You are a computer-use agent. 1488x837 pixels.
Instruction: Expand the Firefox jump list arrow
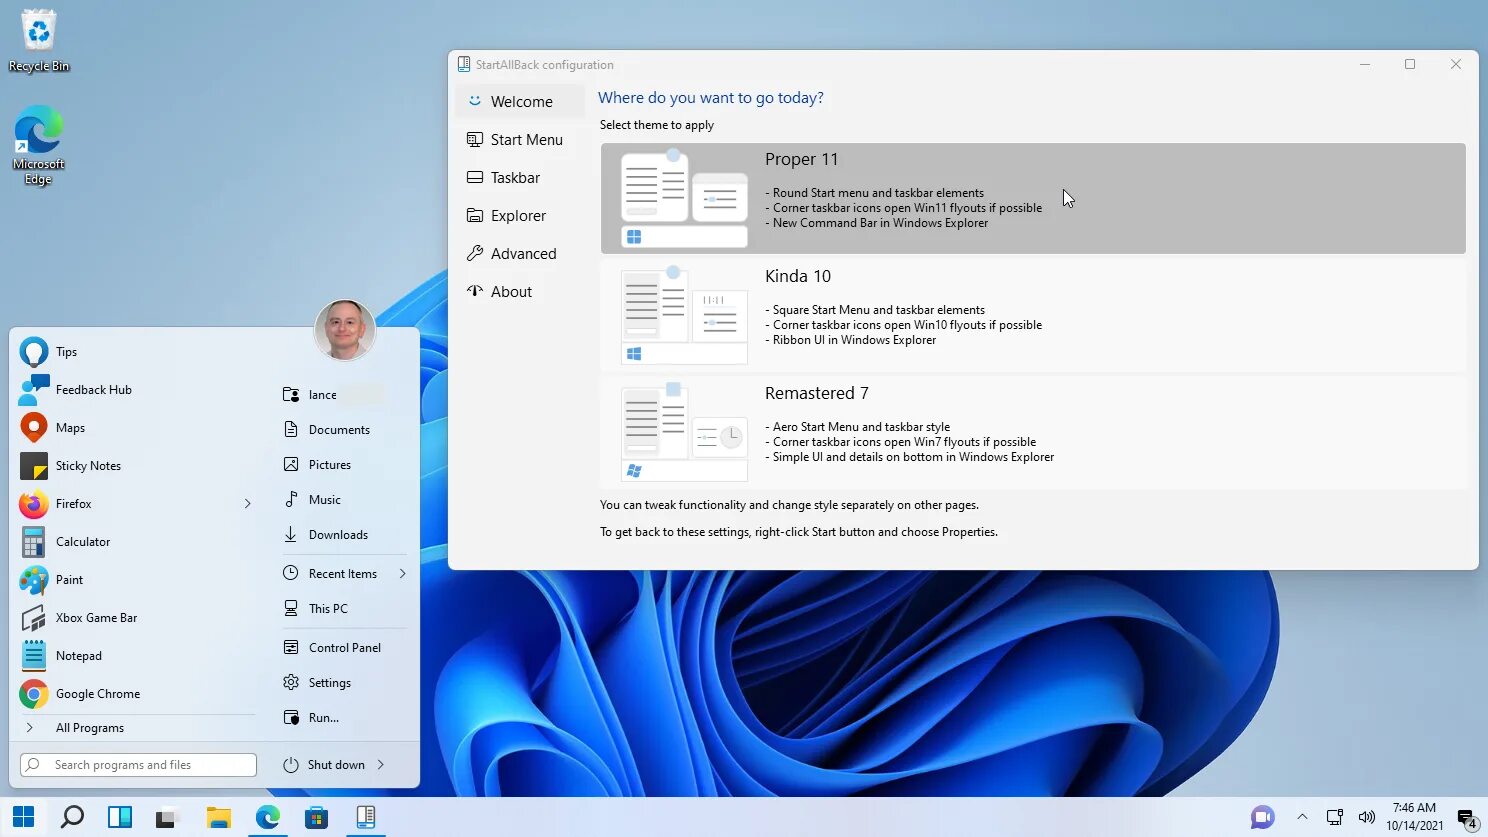(248, 504)
